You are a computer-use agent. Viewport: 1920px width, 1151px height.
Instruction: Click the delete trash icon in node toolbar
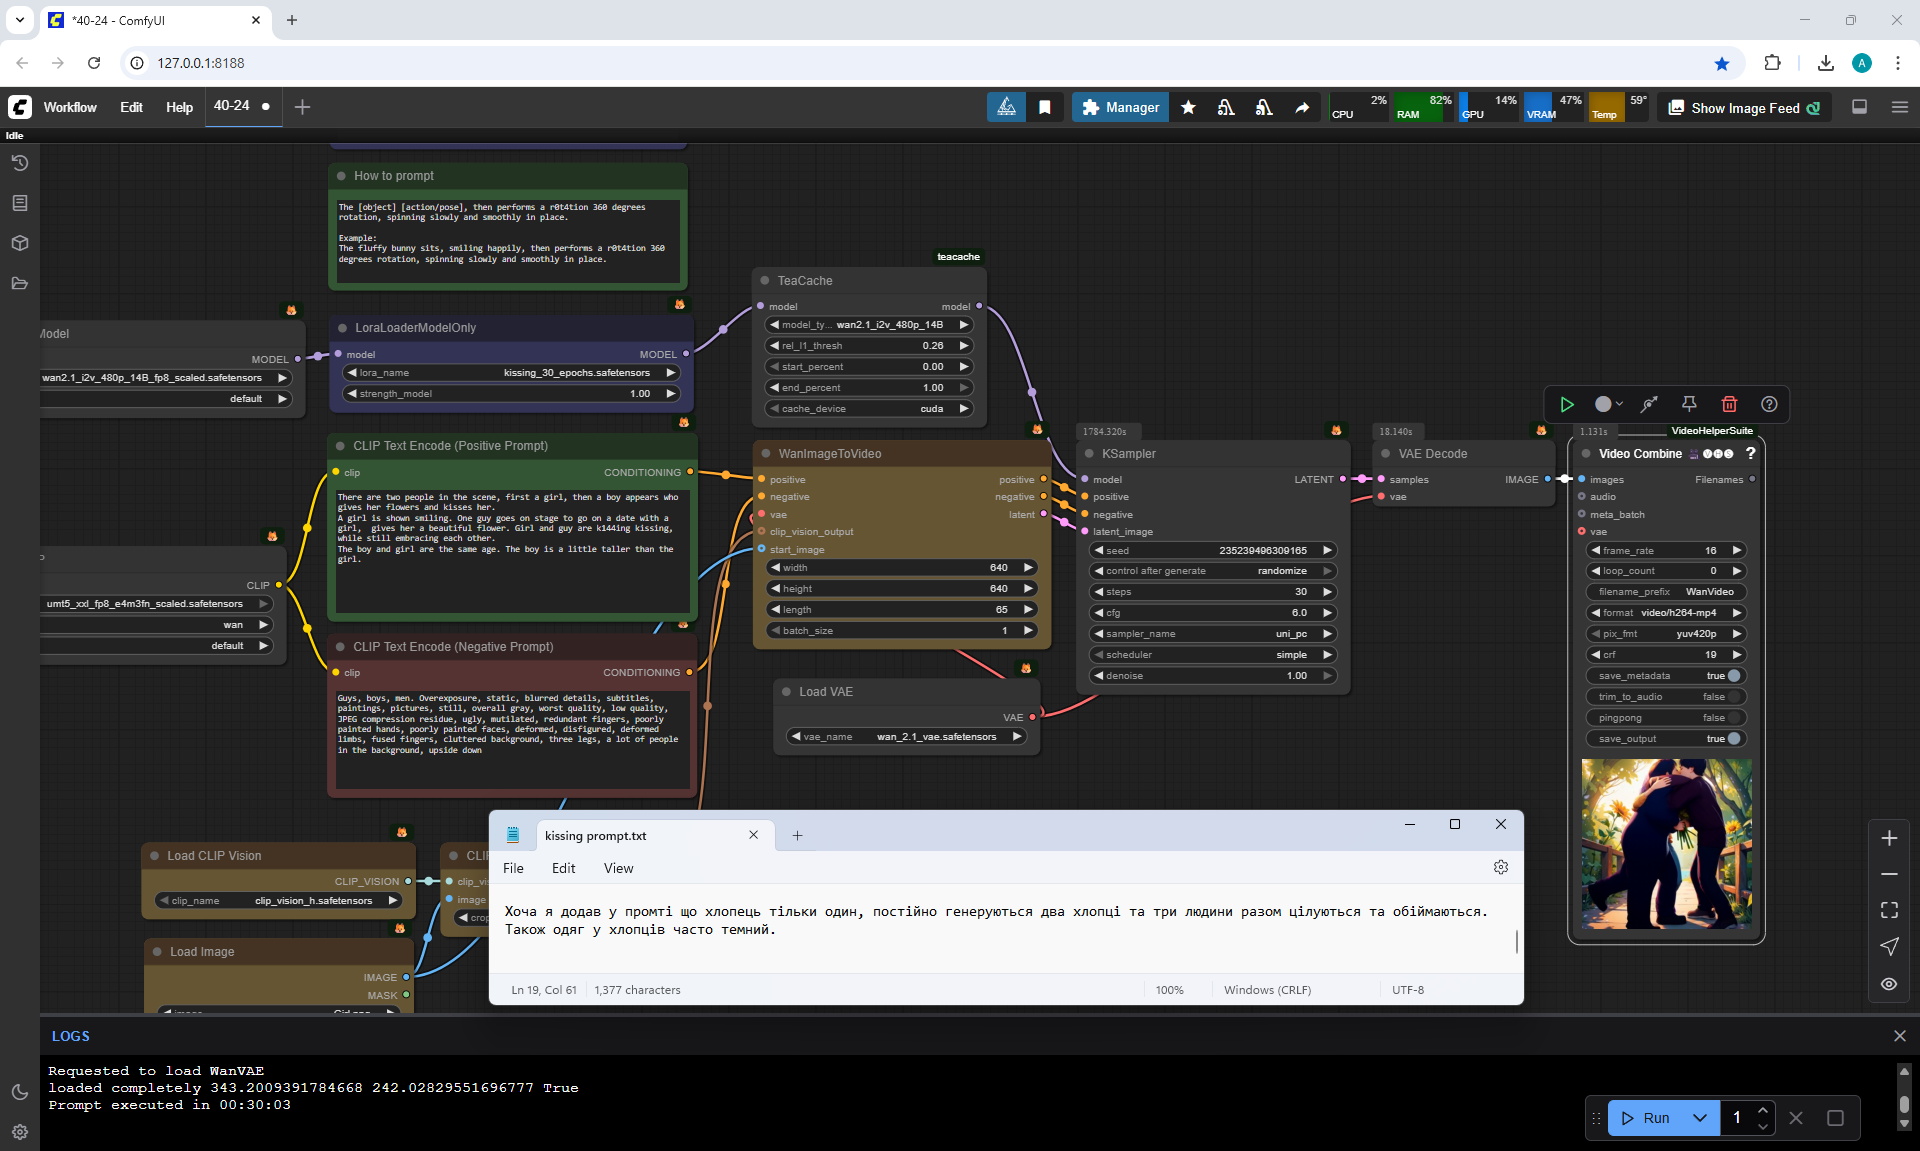(1729, 404)
